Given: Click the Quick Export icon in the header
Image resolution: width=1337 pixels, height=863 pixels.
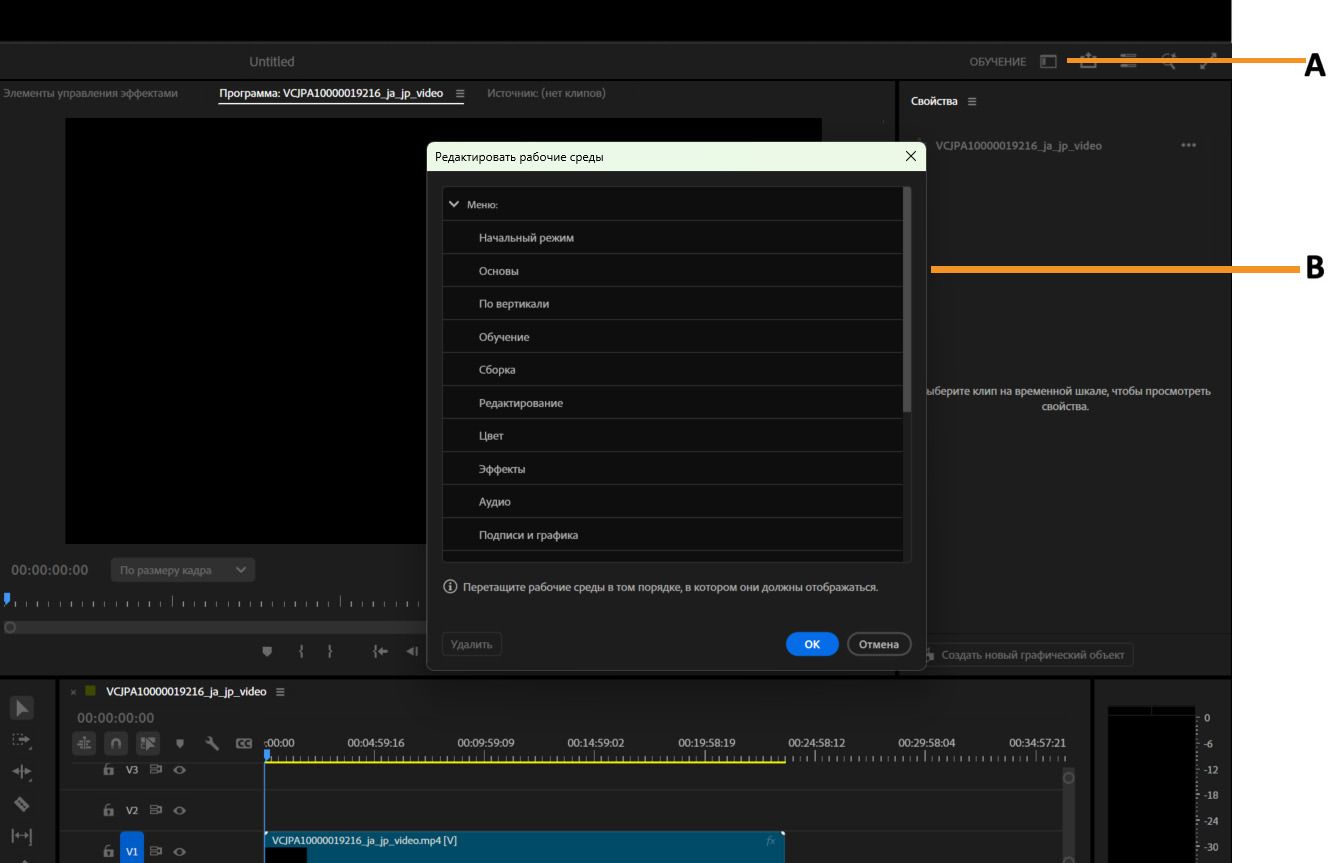Looking at the screenshot, I should 1089,60.
